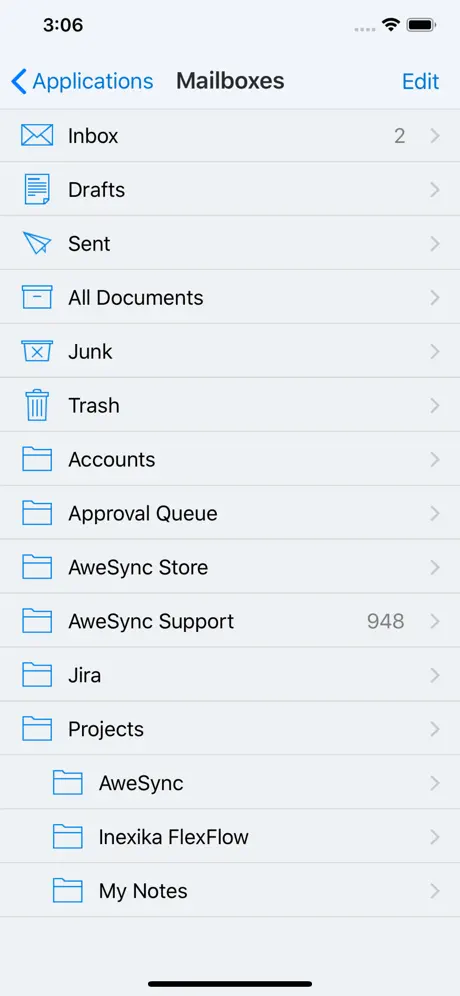This screenshot has width=460, height=996.
Task: Select the Jira label
Action: coord(85,676)
